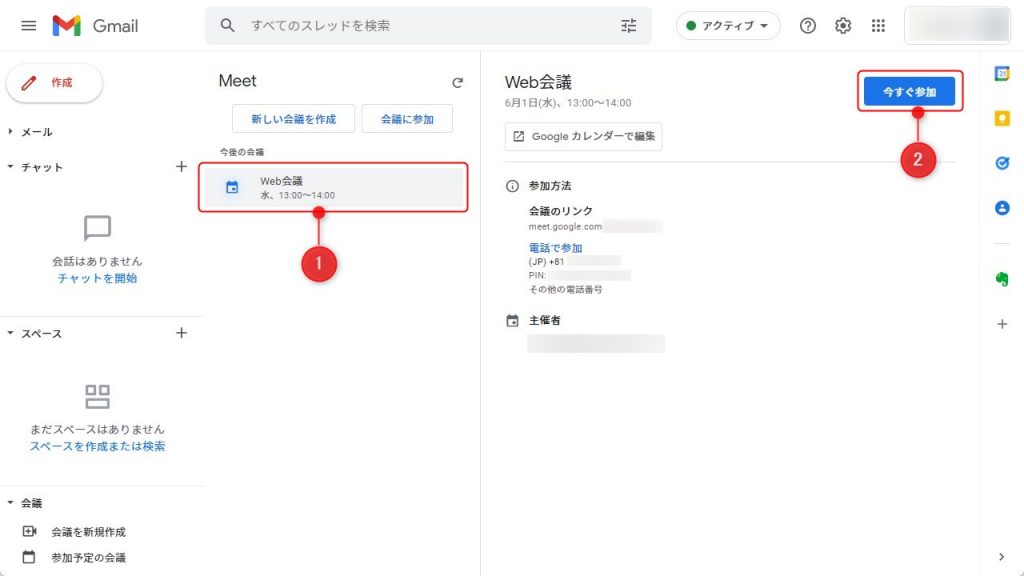Select the Web会議 upcoming meeting row
Viewport: 1024px width, 576px height.
(x=333, y=187)
